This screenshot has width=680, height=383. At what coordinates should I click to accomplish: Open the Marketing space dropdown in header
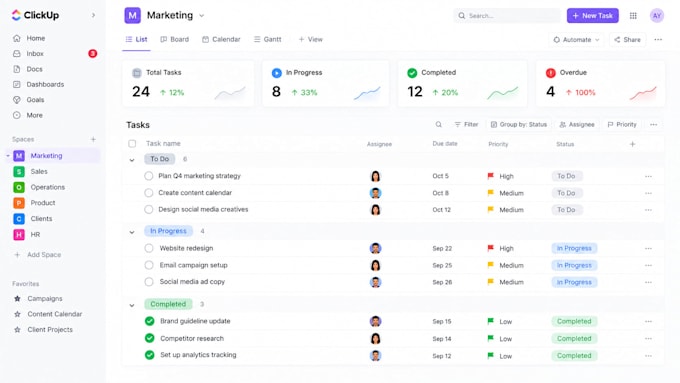202,16
